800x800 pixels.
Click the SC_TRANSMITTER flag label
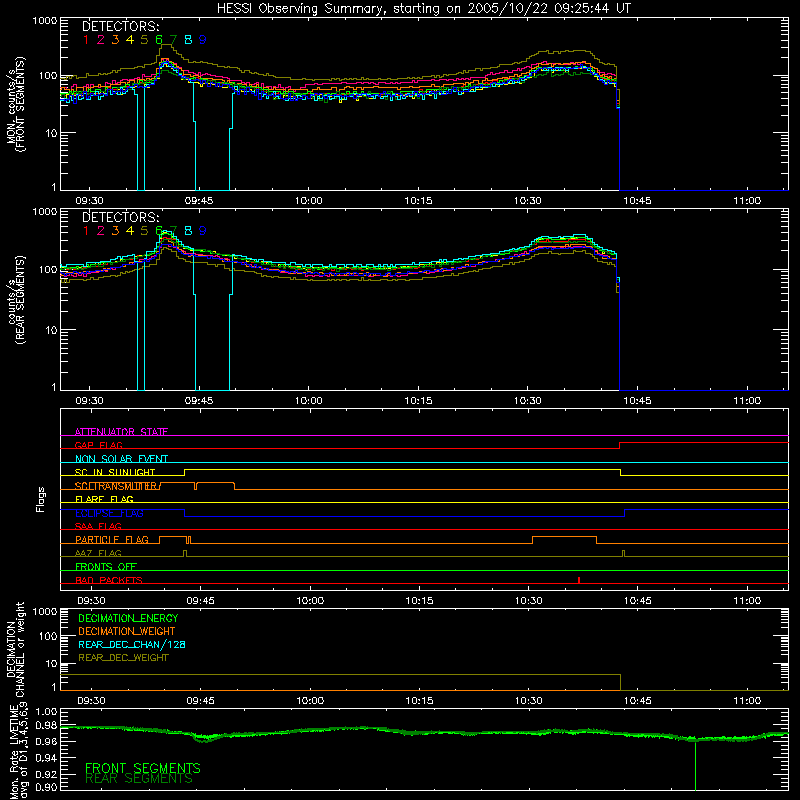click(x=116, y=486)
